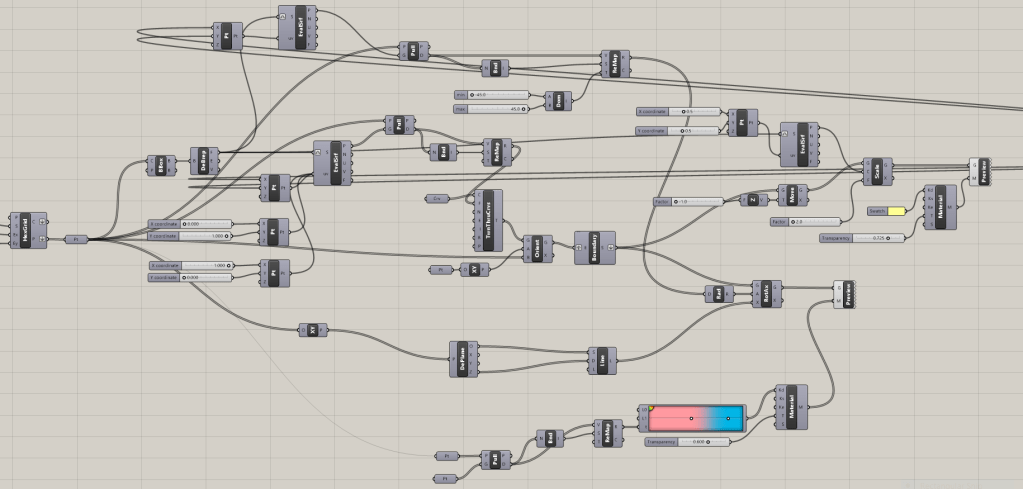Viewport: 1023px width, 489px height.
Task: Select the Transparency slider showing 0.725
Action: click(x=862, y=238)
